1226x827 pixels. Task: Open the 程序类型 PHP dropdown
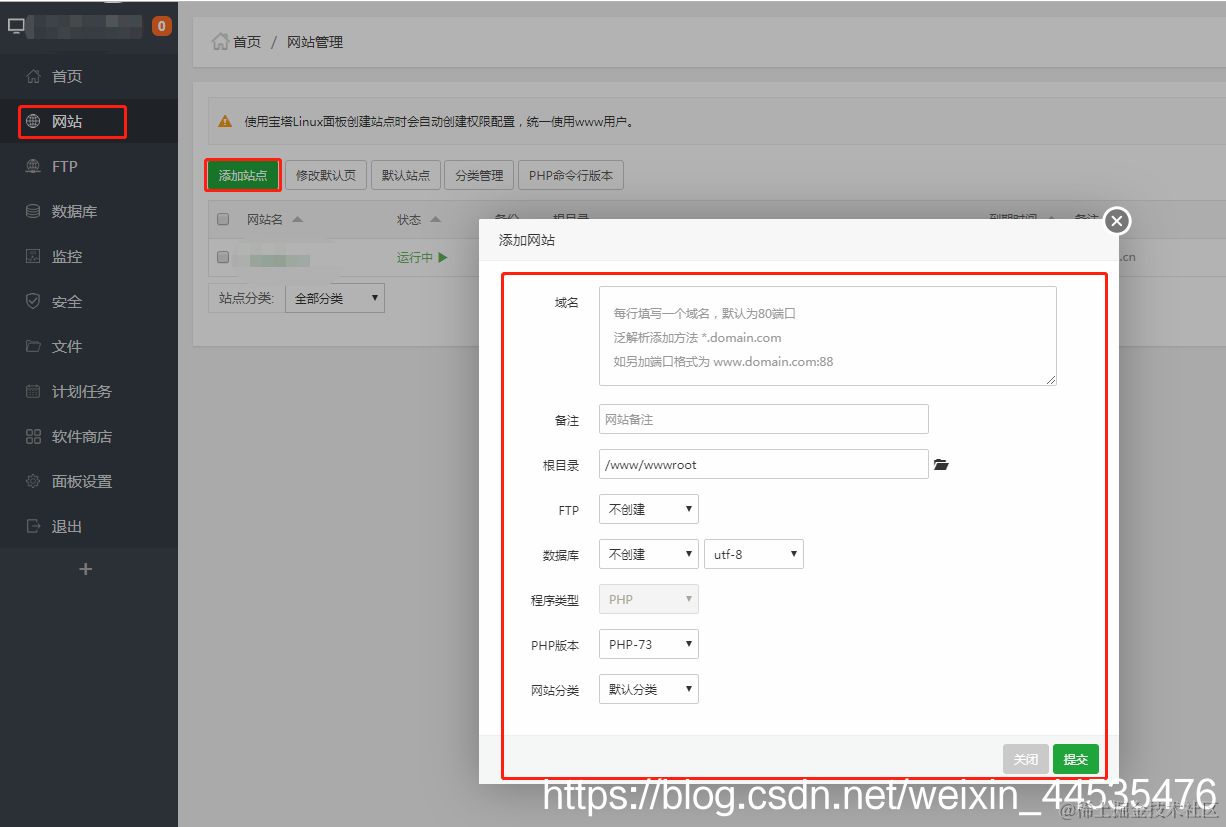pos(649,599)
